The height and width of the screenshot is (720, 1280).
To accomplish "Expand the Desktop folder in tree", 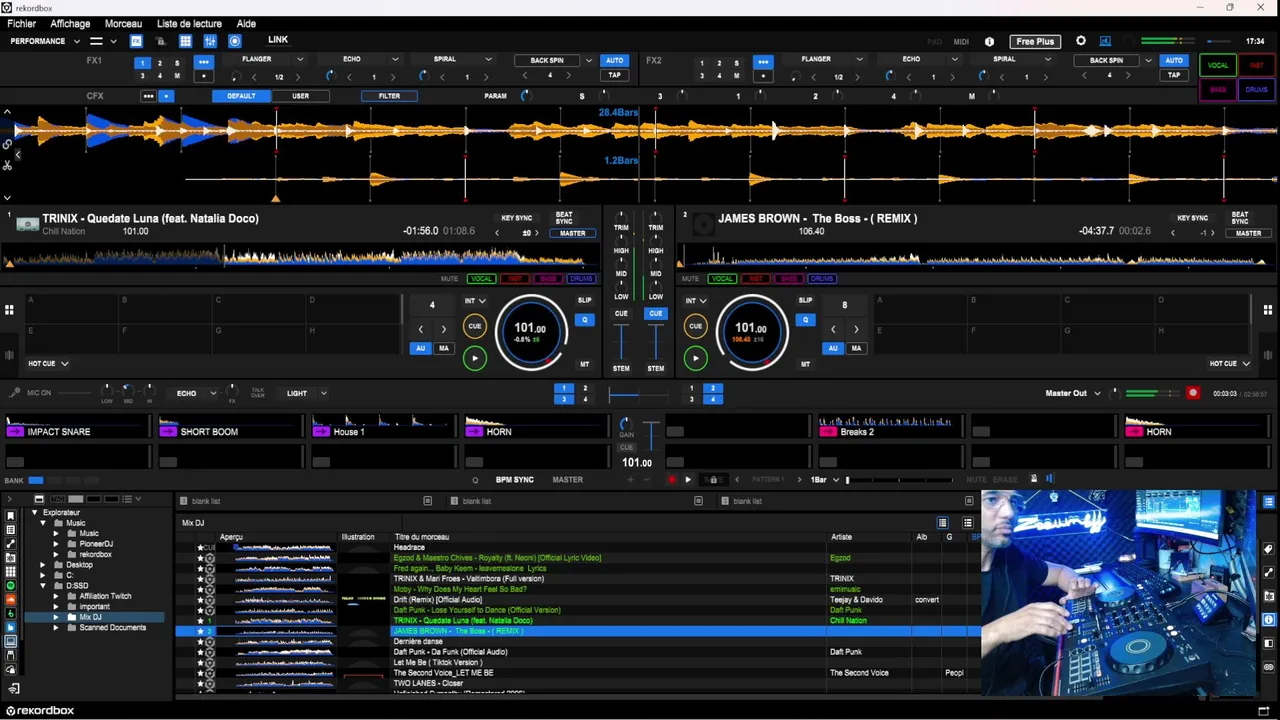I will [44, 565].
